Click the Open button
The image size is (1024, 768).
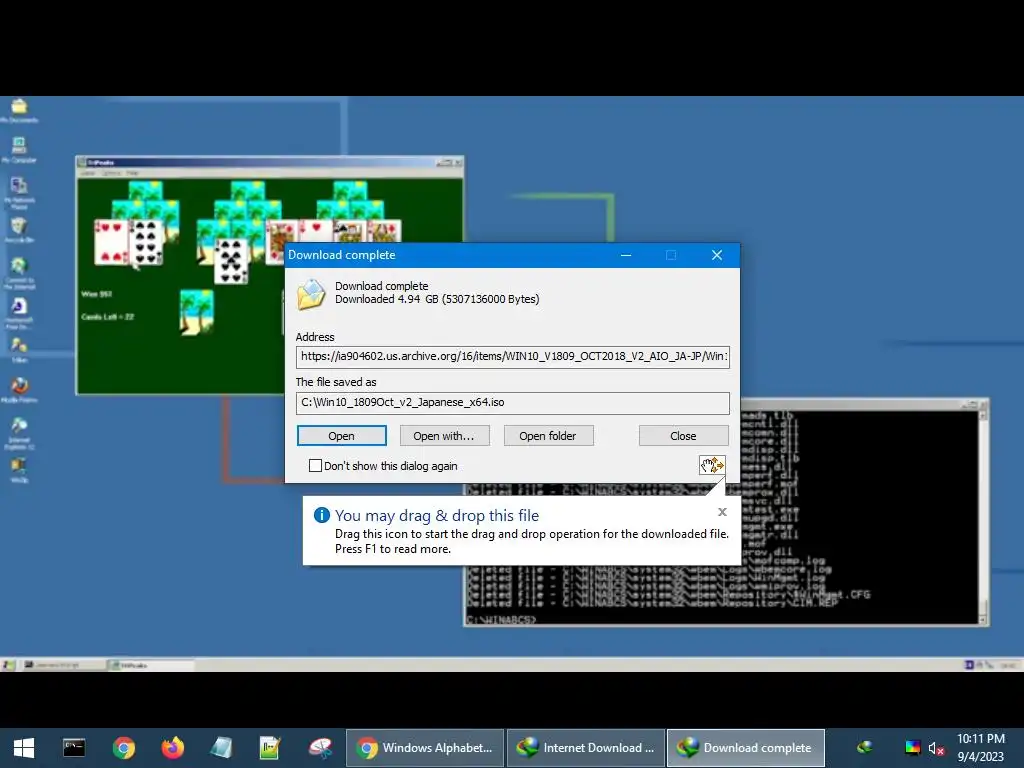[342, 436]
